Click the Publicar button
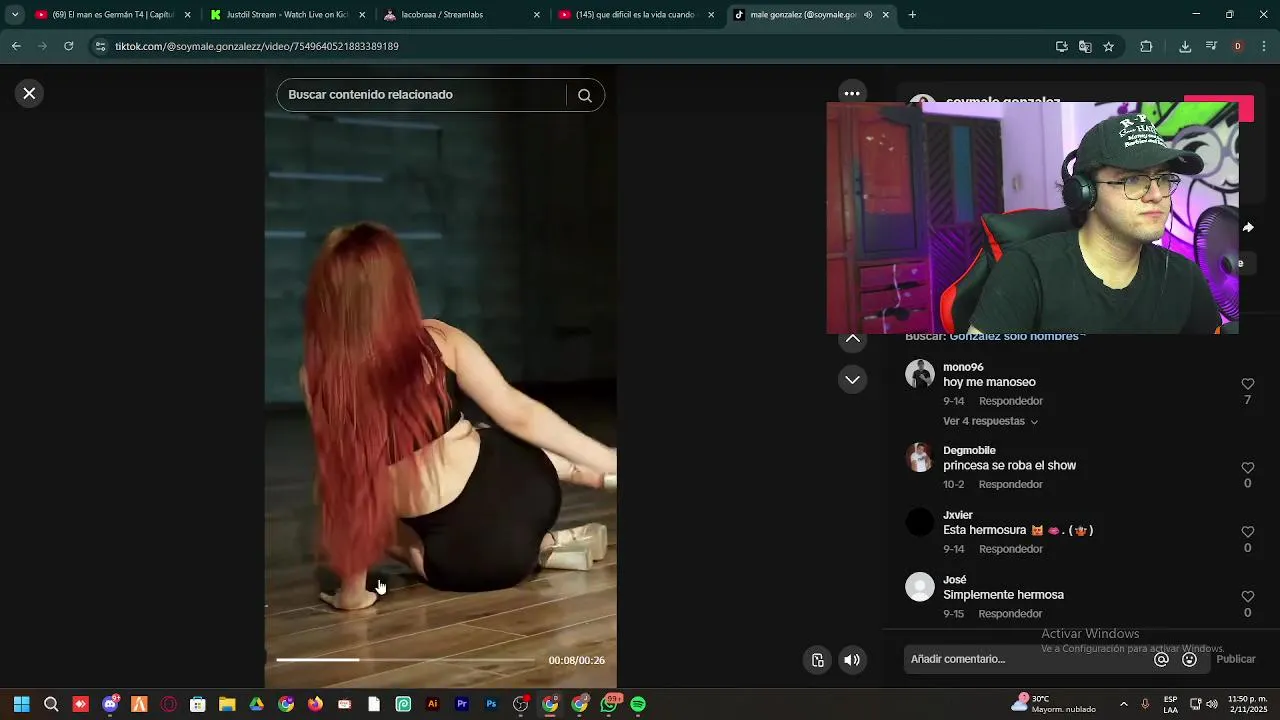 pyautogui.click(x=1236, y=659)
